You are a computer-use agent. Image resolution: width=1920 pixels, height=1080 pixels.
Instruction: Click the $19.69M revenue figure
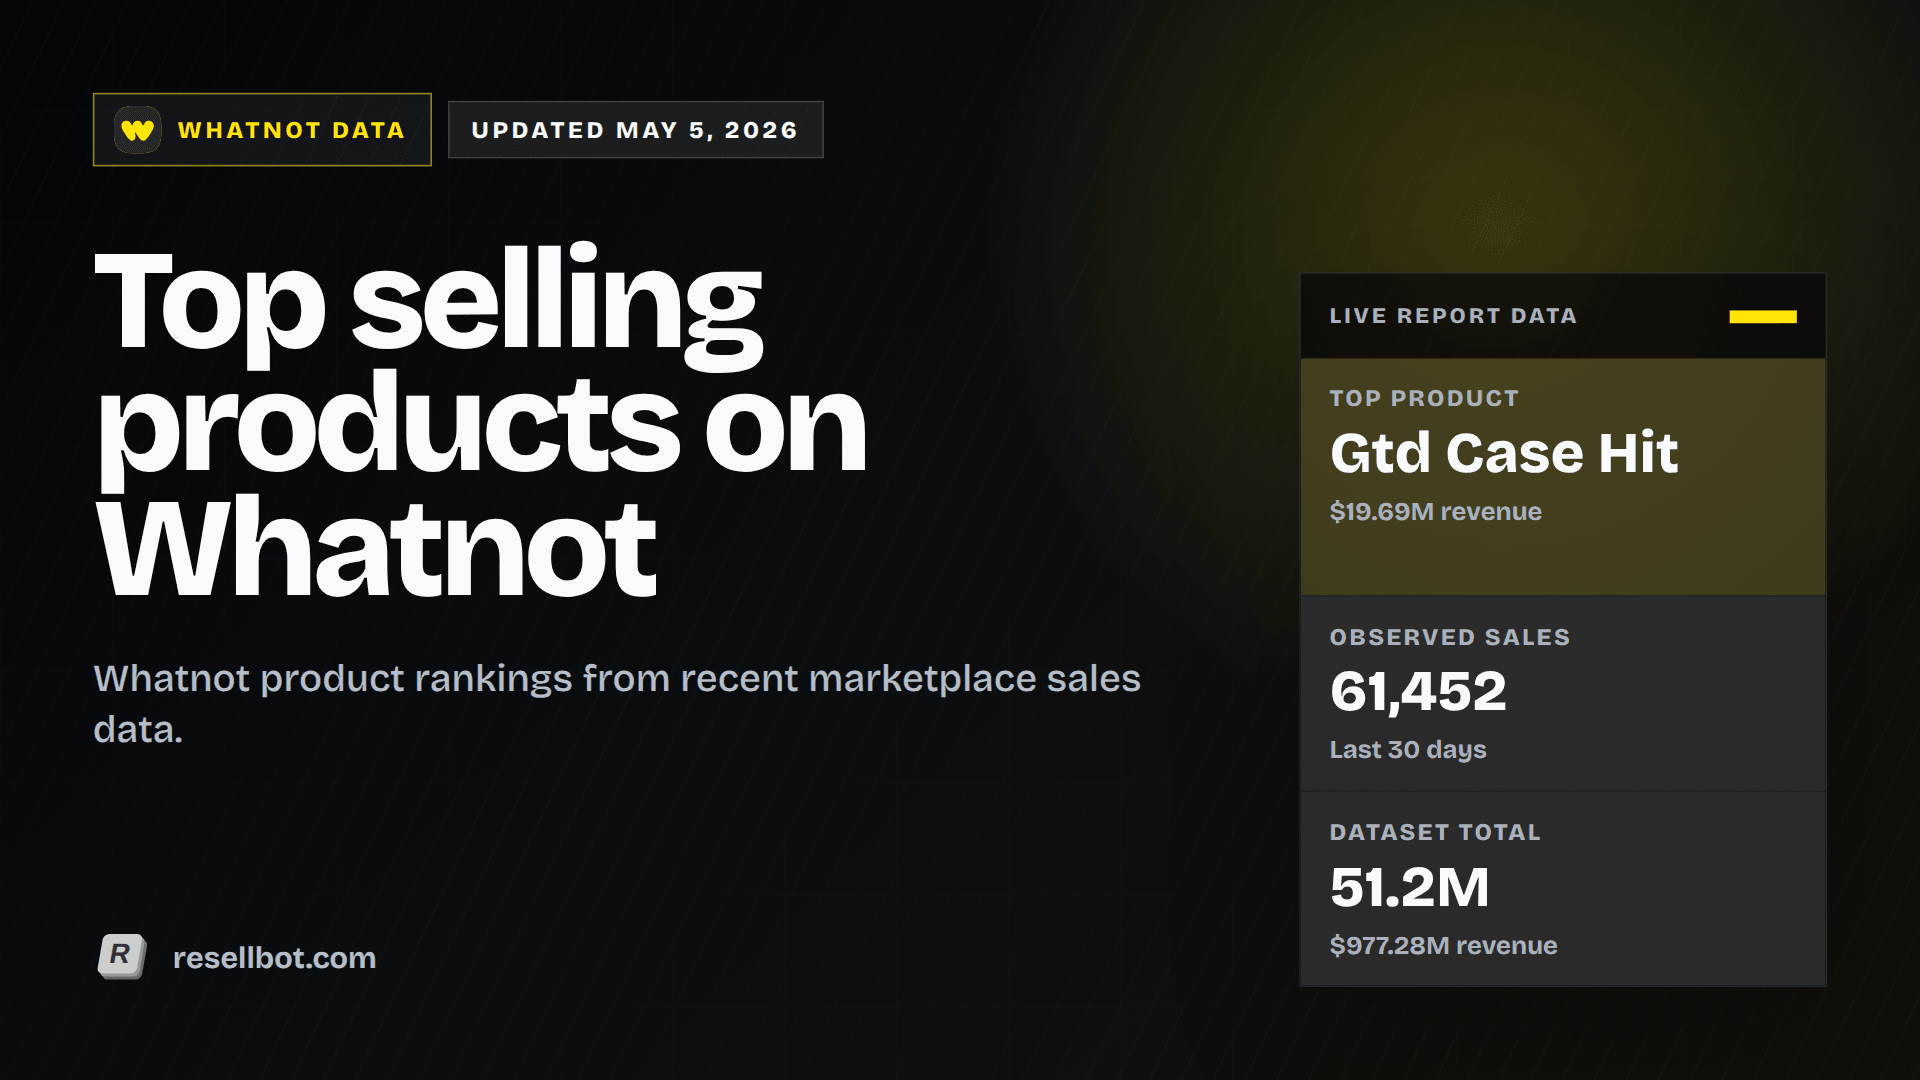(1435, 512)
